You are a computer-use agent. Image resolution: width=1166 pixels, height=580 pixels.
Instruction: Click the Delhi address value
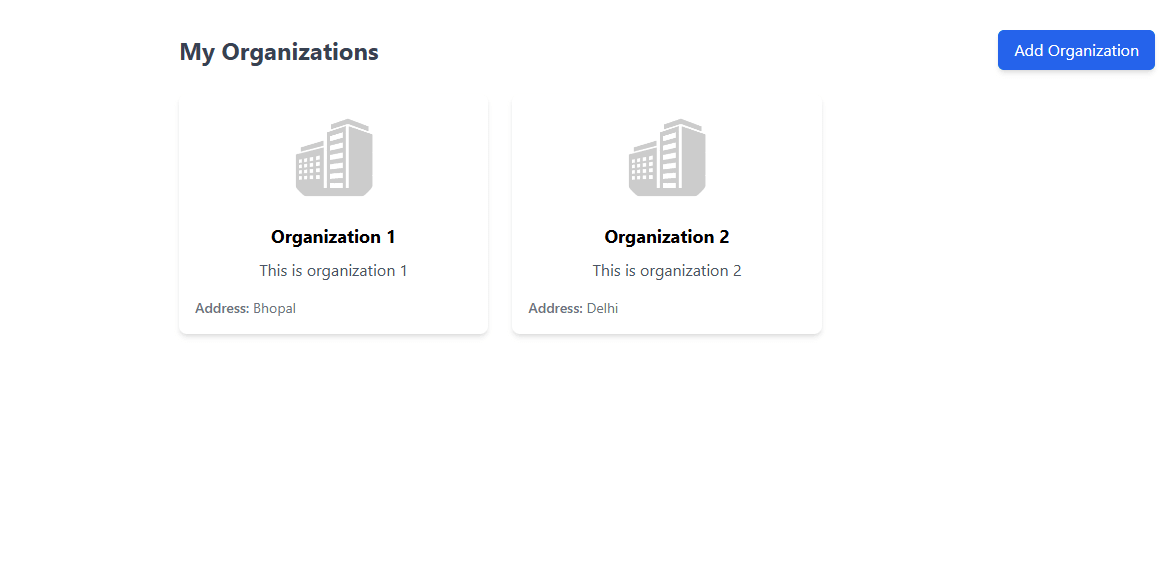pos(603,309)
